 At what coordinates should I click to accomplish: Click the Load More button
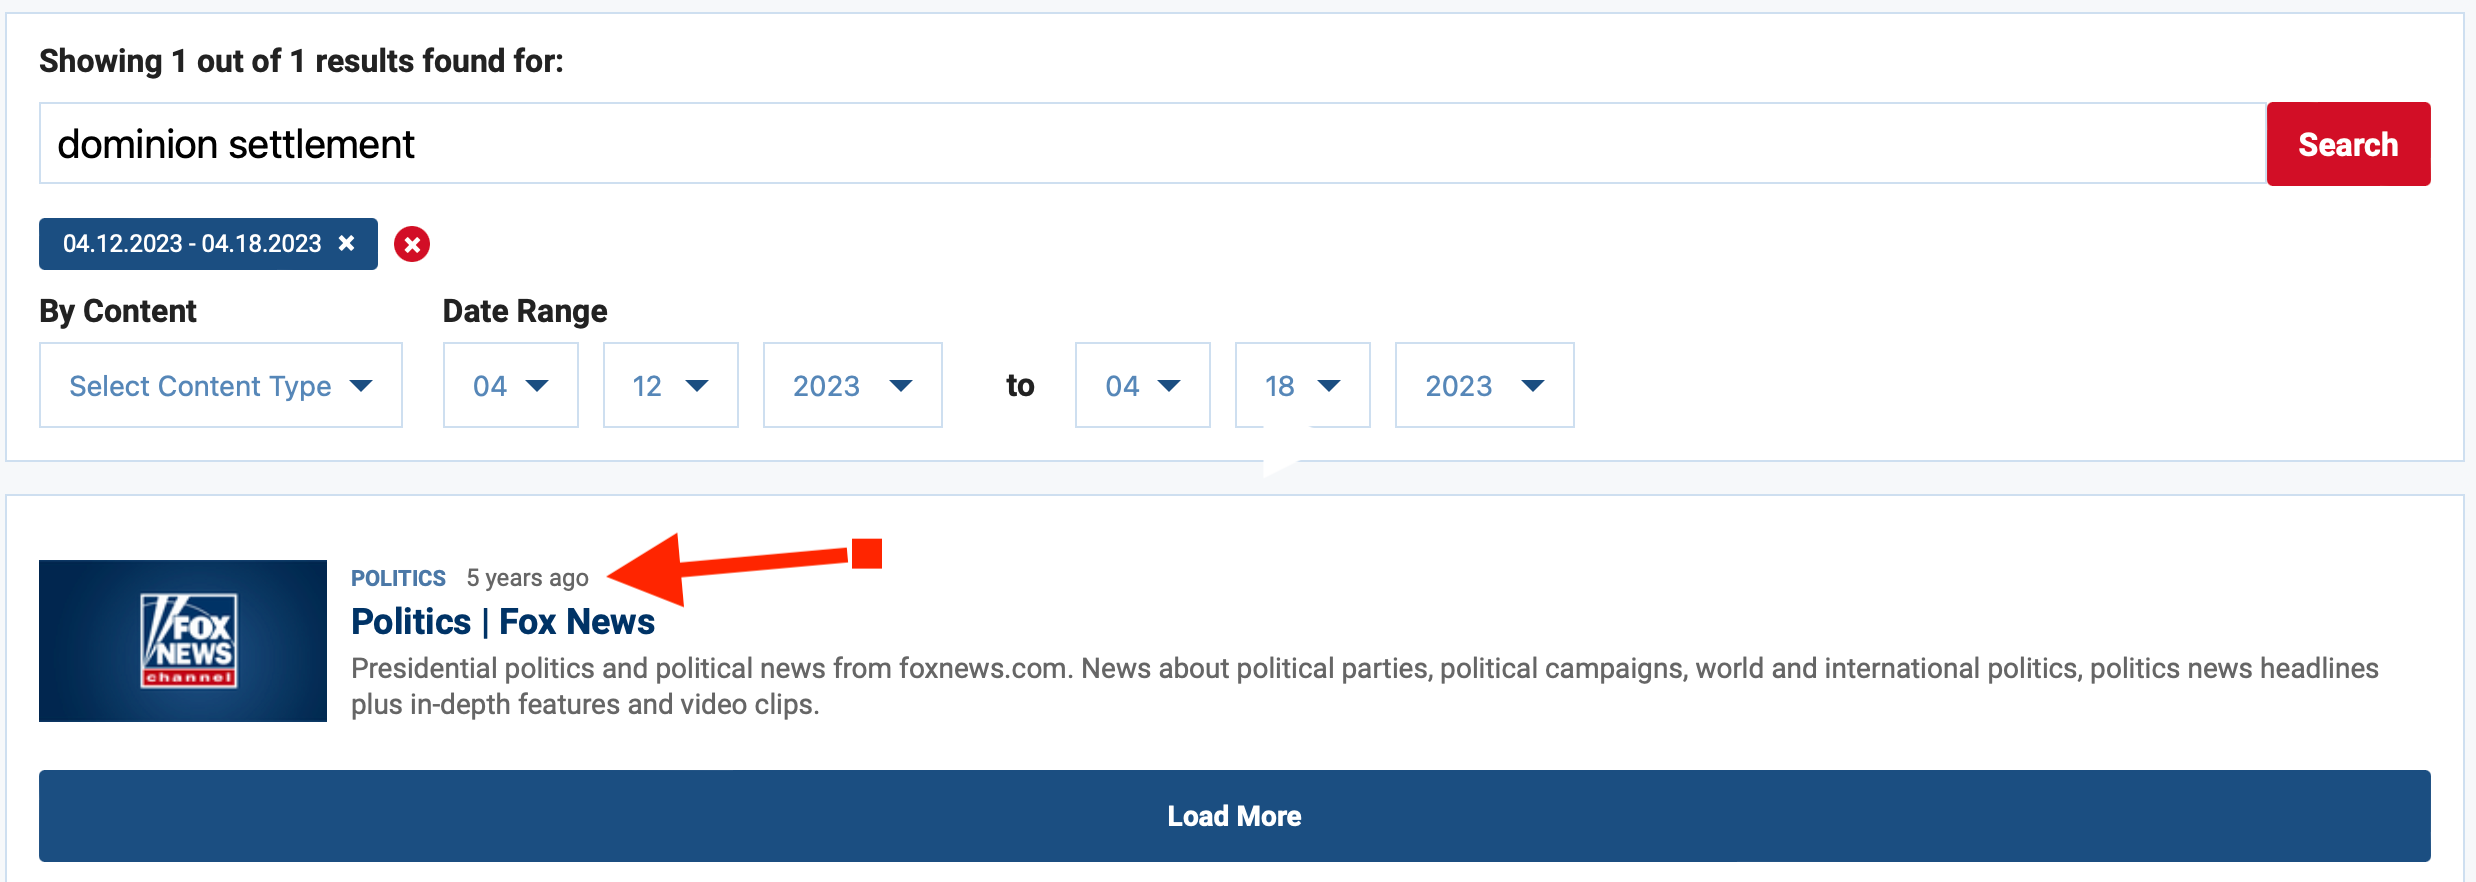[1235, 816]
